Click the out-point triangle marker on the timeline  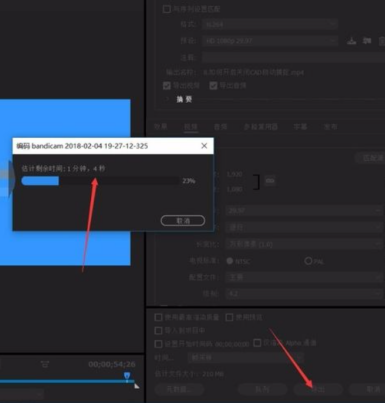(137, 386)
